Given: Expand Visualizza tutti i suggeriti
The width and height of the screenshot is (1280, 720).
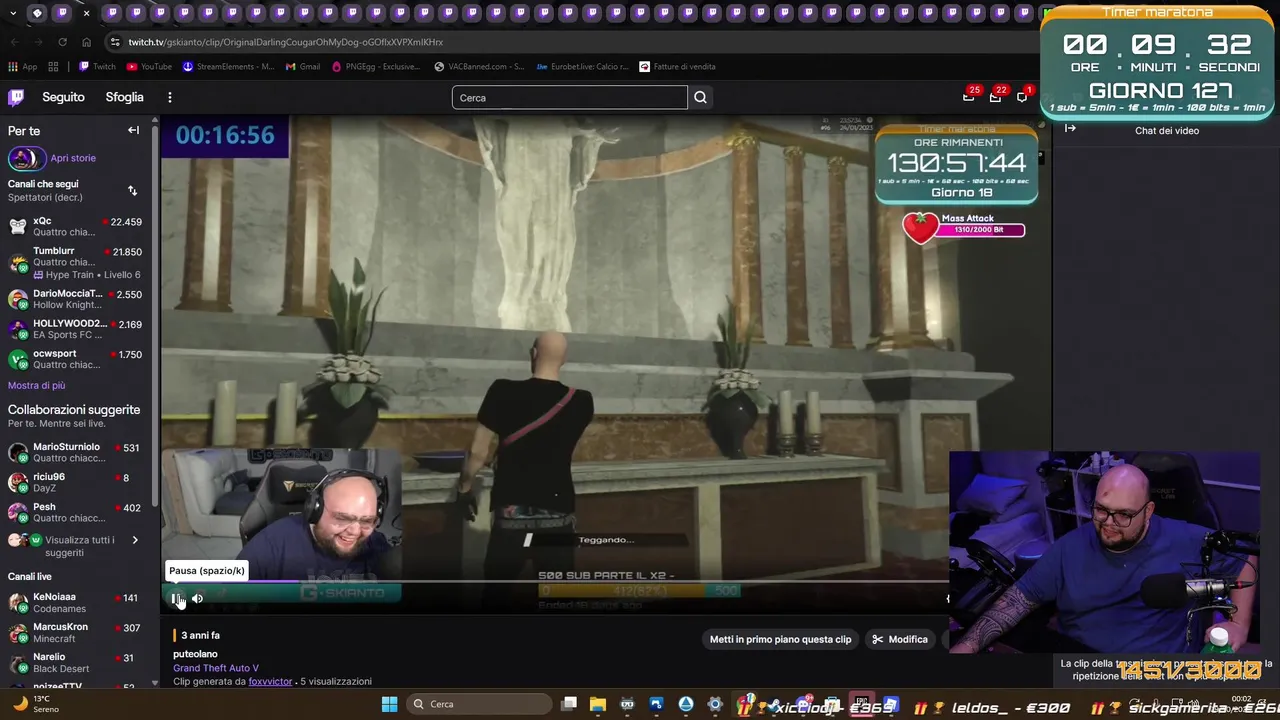Looking at the screenshot, I should (x=76, y=546).
